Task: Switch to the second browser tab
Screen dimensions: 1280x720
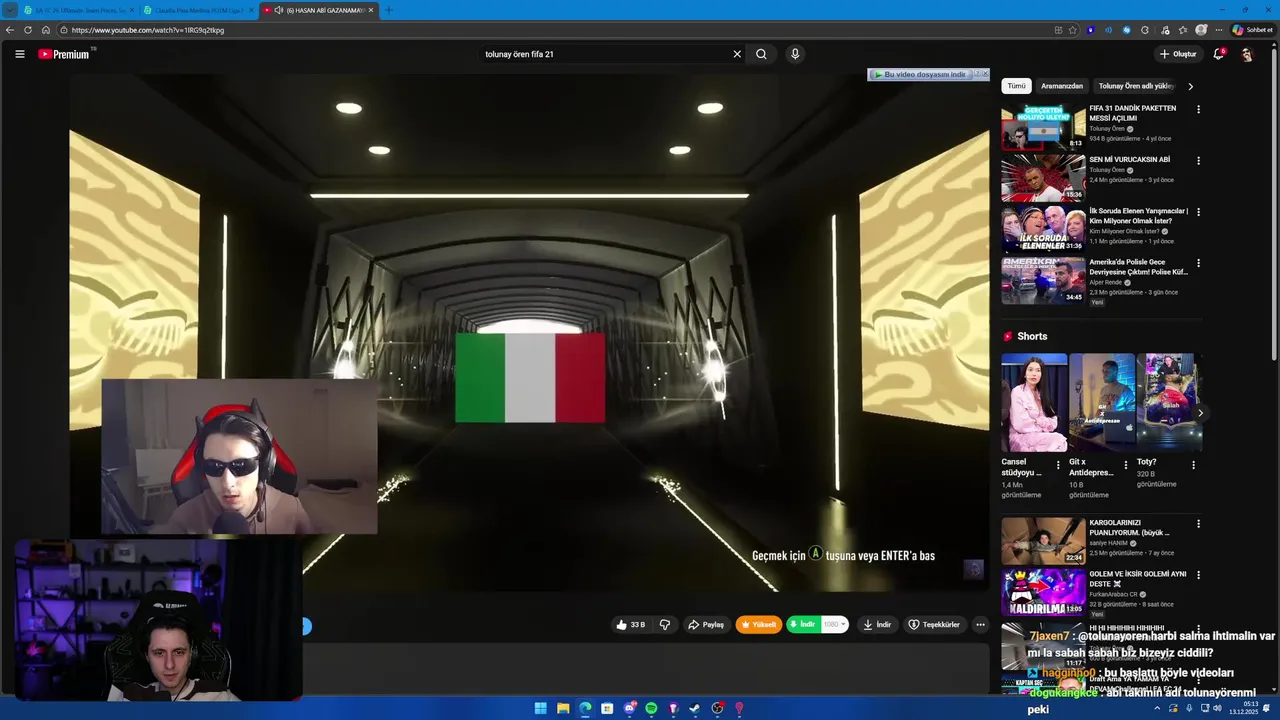Action: (x=197, y=10)
